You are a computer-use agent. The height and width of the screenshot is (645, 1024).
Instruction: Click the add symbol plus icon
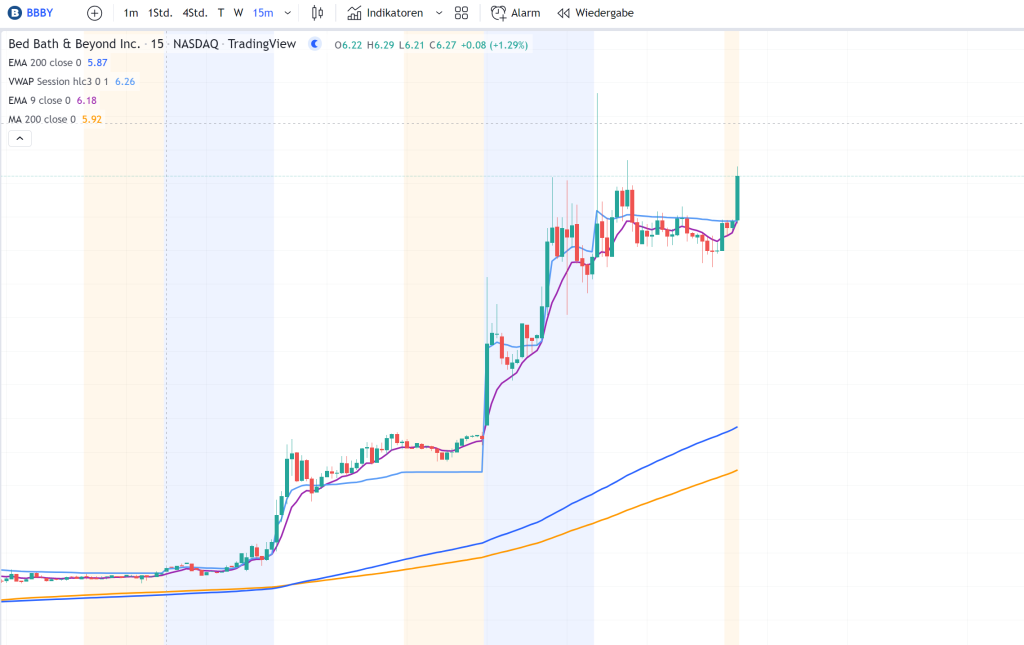(94, 13)
